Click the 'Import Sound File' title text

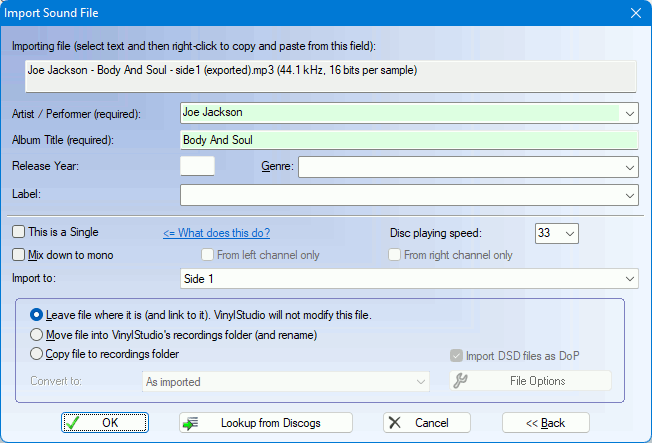click(x=51, y=13)
